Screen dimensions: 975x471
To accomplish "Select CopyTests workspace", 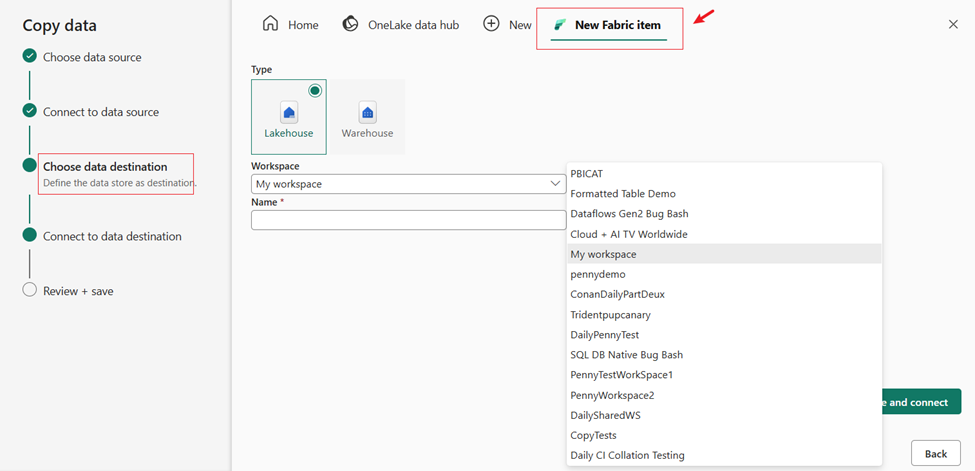I will [724, 435].
